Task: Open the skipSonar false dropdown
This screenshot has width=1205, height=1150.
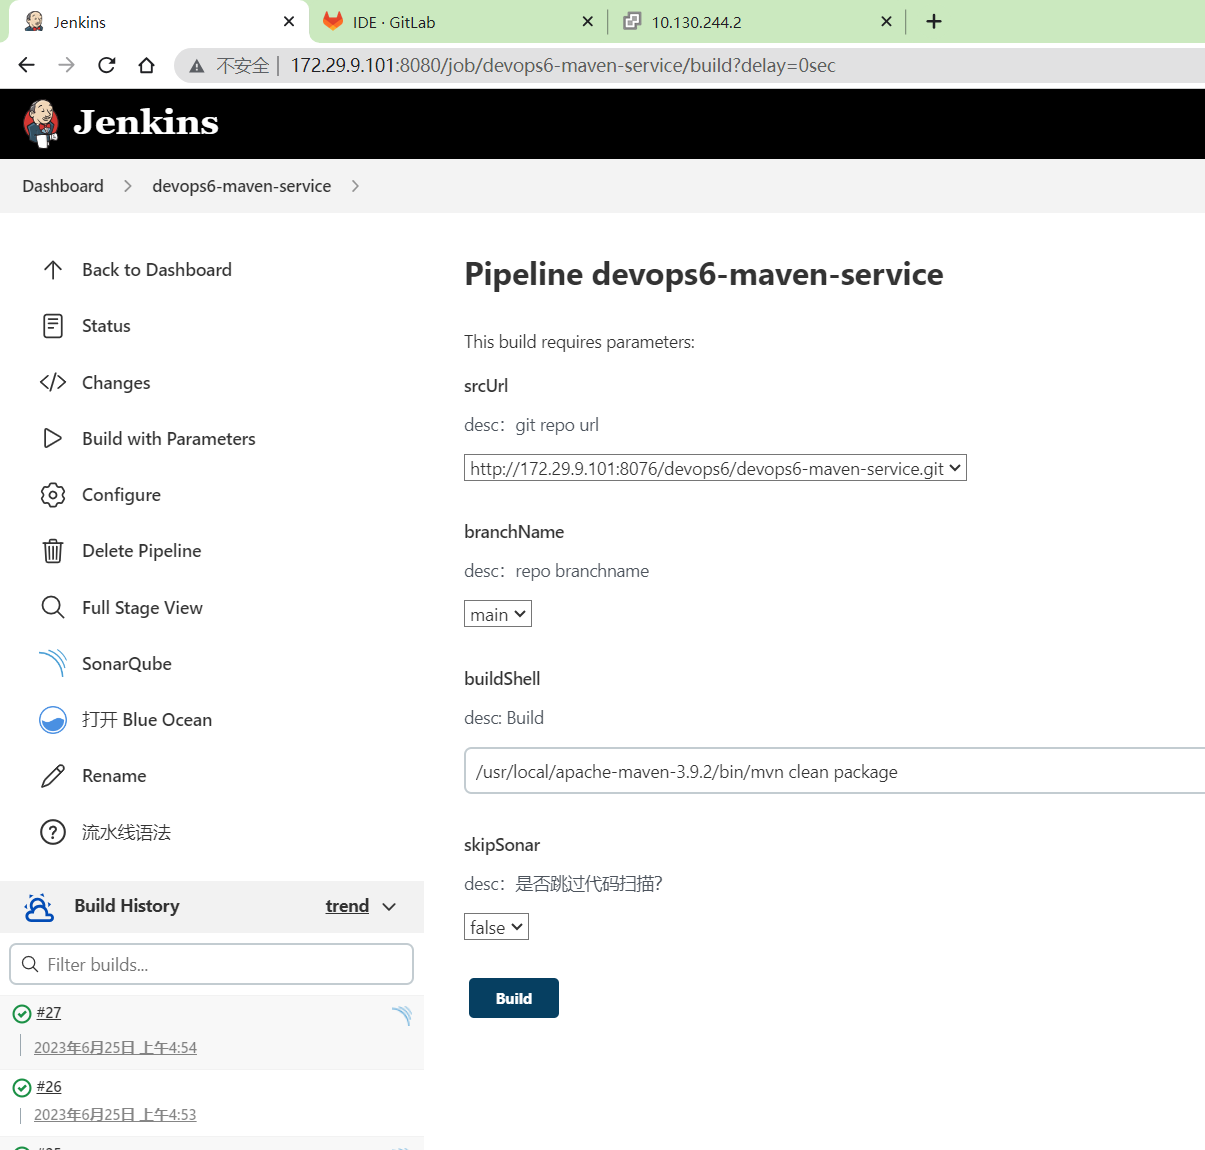Action: (x=496, y=927)
